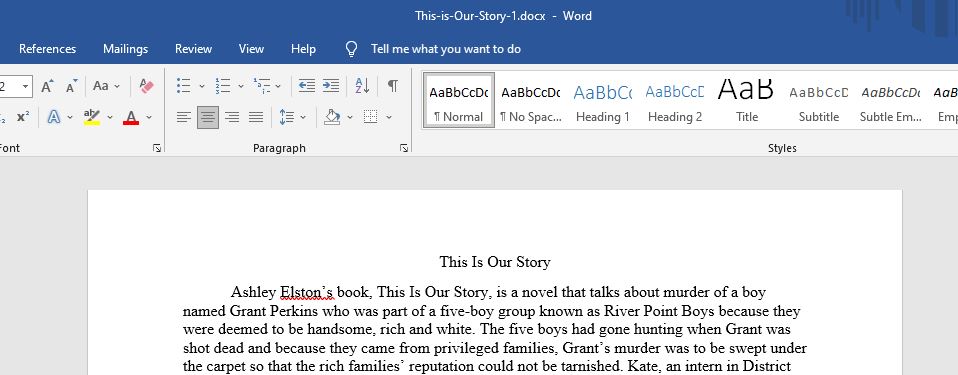Open font size dropdown arrow
The height and width of the screenshot is (375, 958).
click(25, 87)
